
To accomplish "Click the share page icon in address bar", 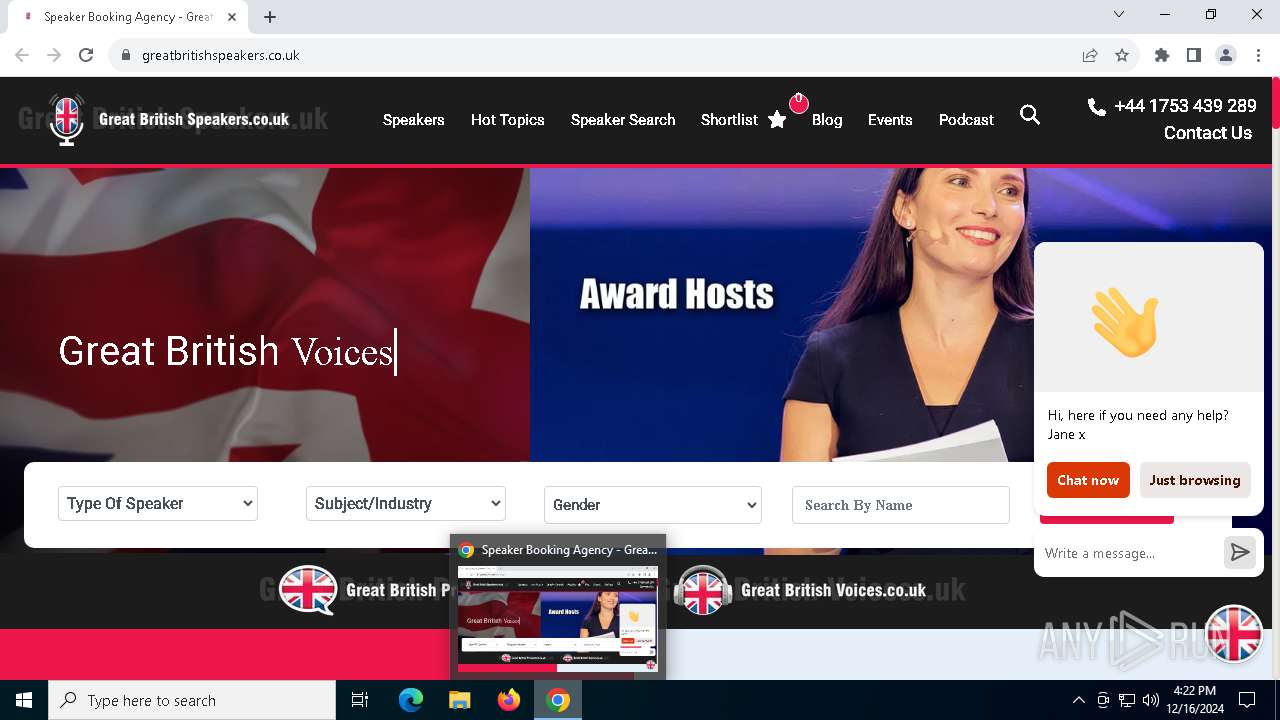I will [1090, 55].
